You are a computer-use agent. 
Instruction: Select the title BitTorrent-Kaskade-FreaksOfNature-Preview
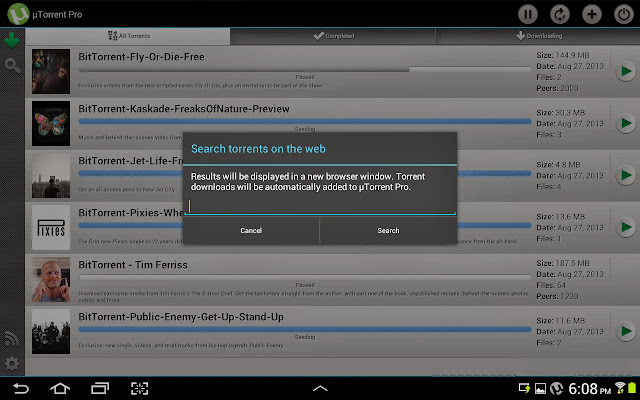[x=184, y=109]
